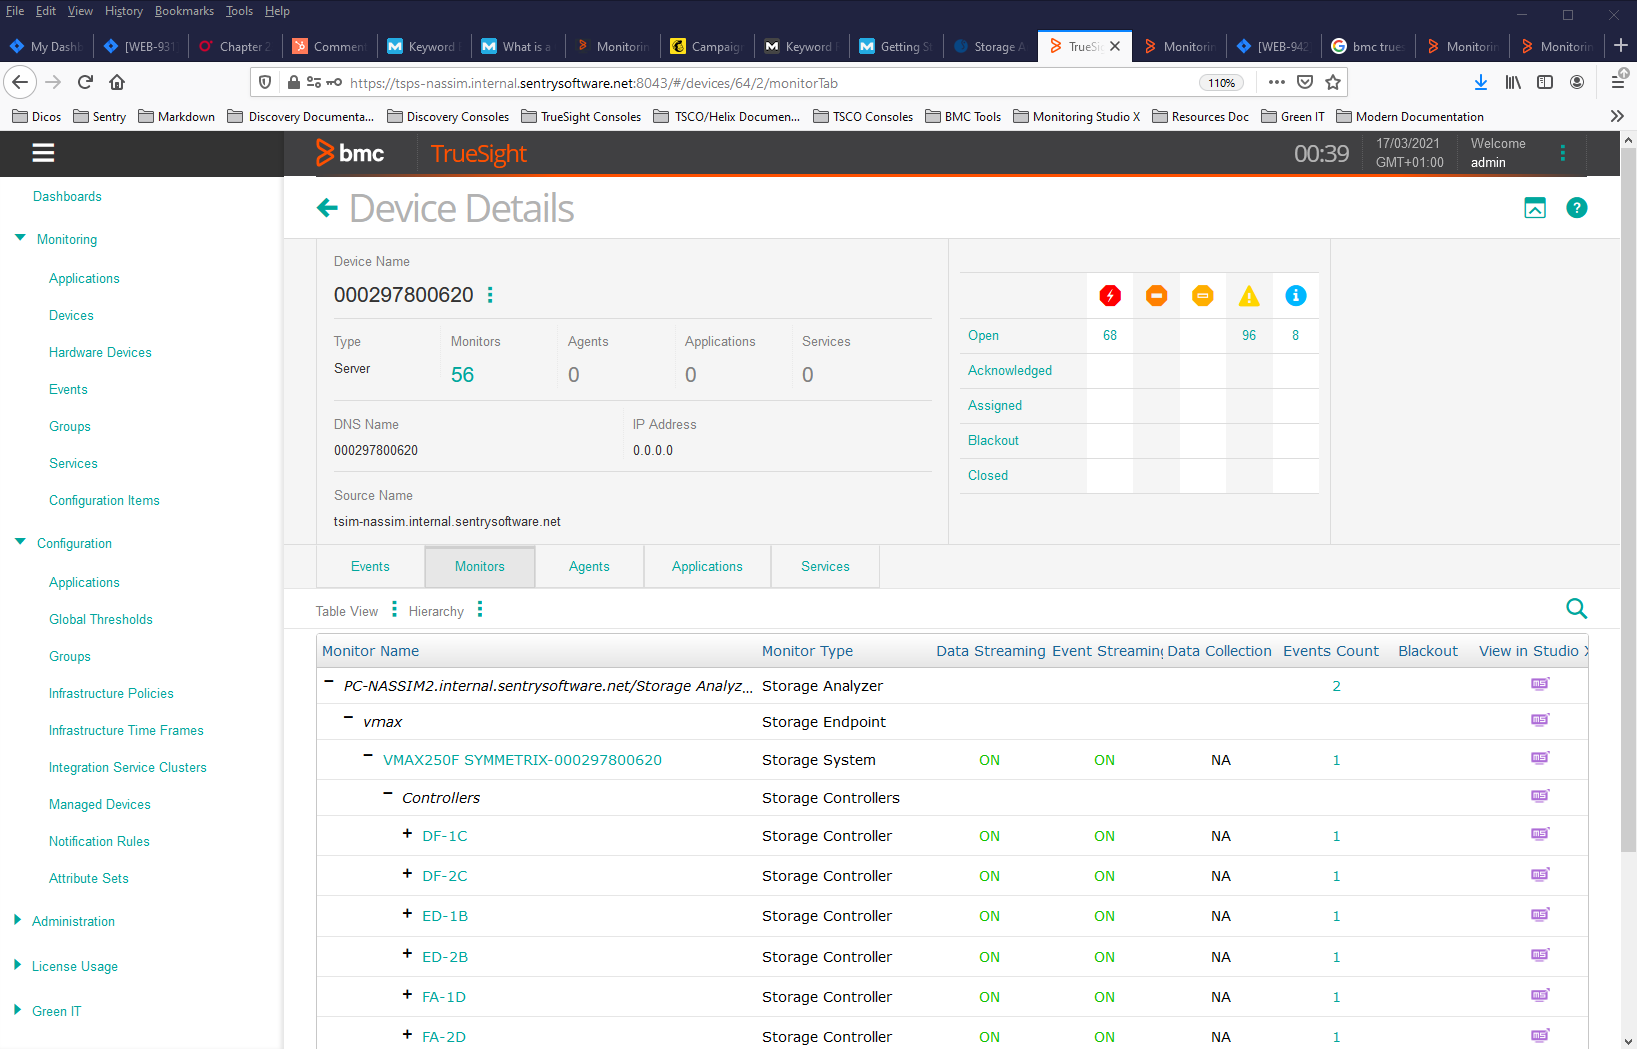
Task: Open a new browser tab
Action: click(1621, 46)
